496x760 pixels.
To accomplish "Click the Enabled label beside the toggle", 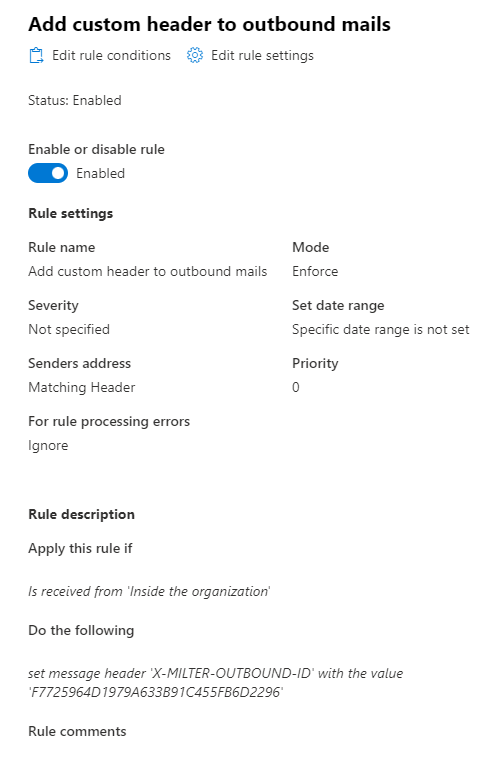I will pyautogui.click(x=100, y=173).
